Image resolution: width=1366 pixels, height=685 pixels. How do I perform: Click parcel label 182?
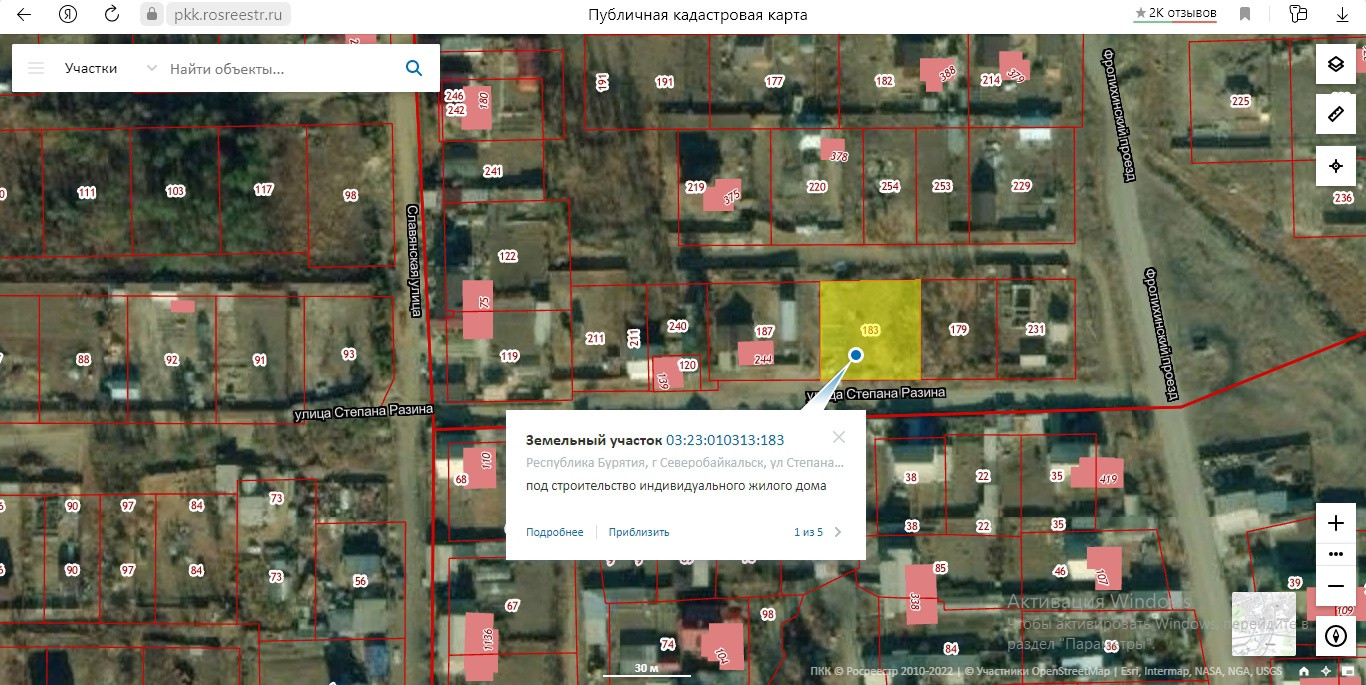(884, 81)
